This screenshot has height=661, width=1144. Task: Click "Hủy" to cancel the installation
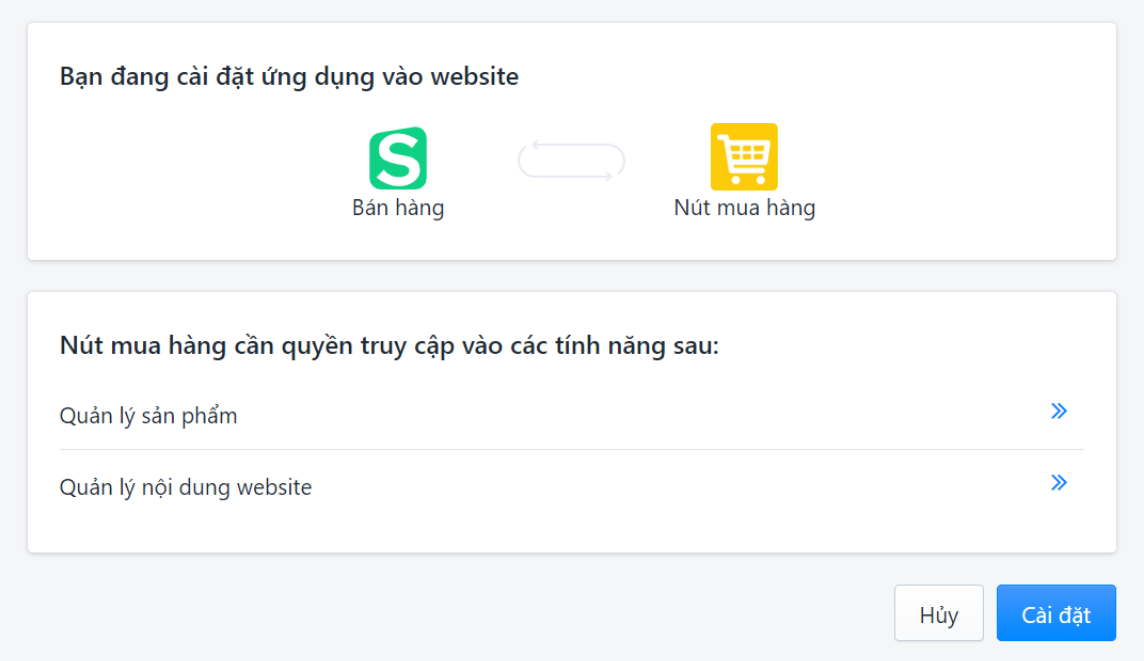[x=938, y=613]
